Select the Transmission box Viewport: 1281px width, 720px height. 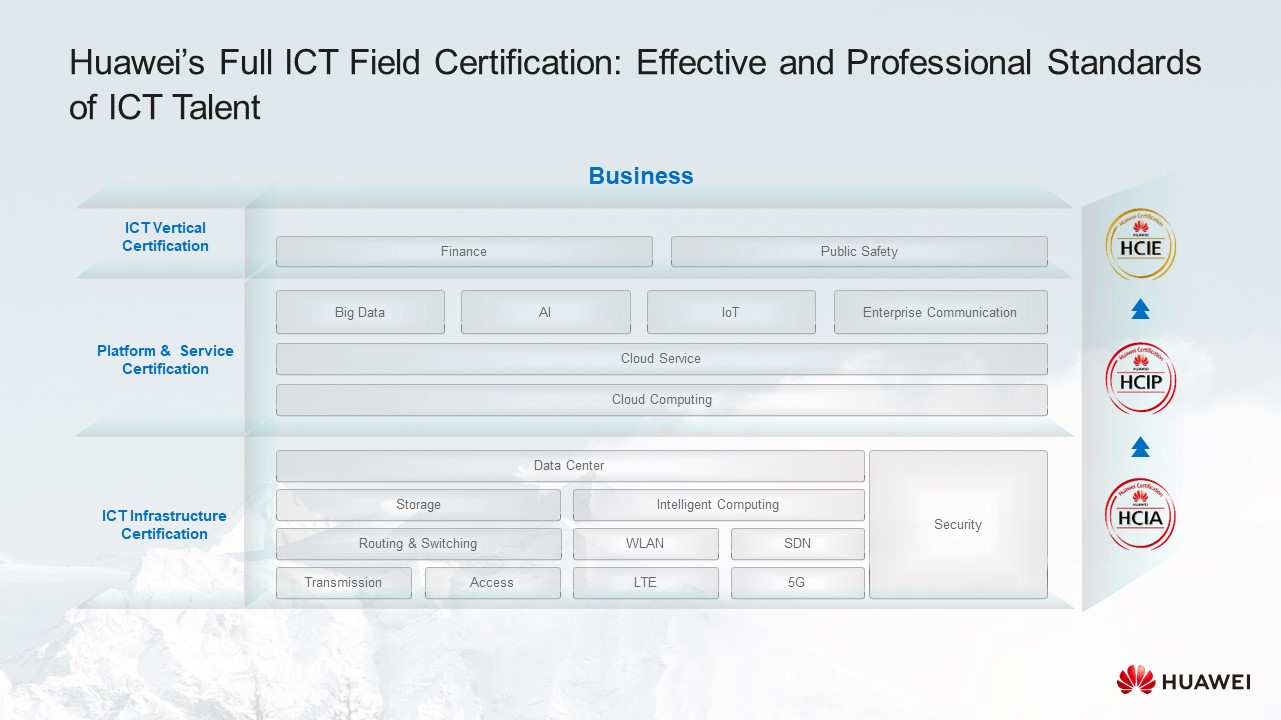[344, 583]
